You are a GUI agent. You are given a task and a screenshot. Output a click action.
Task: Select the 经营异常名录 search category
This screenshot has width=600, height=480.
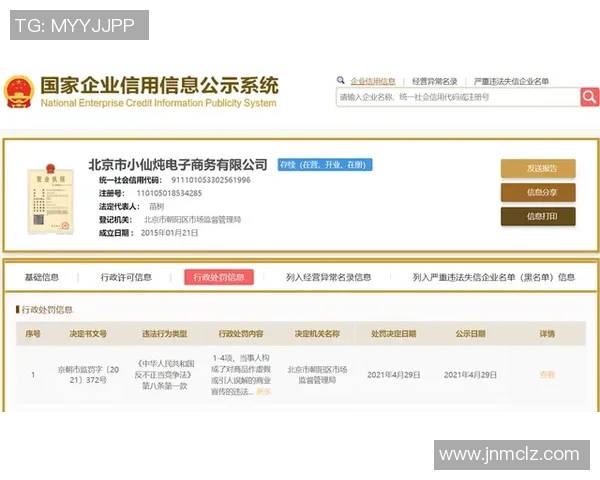[435, 81]
